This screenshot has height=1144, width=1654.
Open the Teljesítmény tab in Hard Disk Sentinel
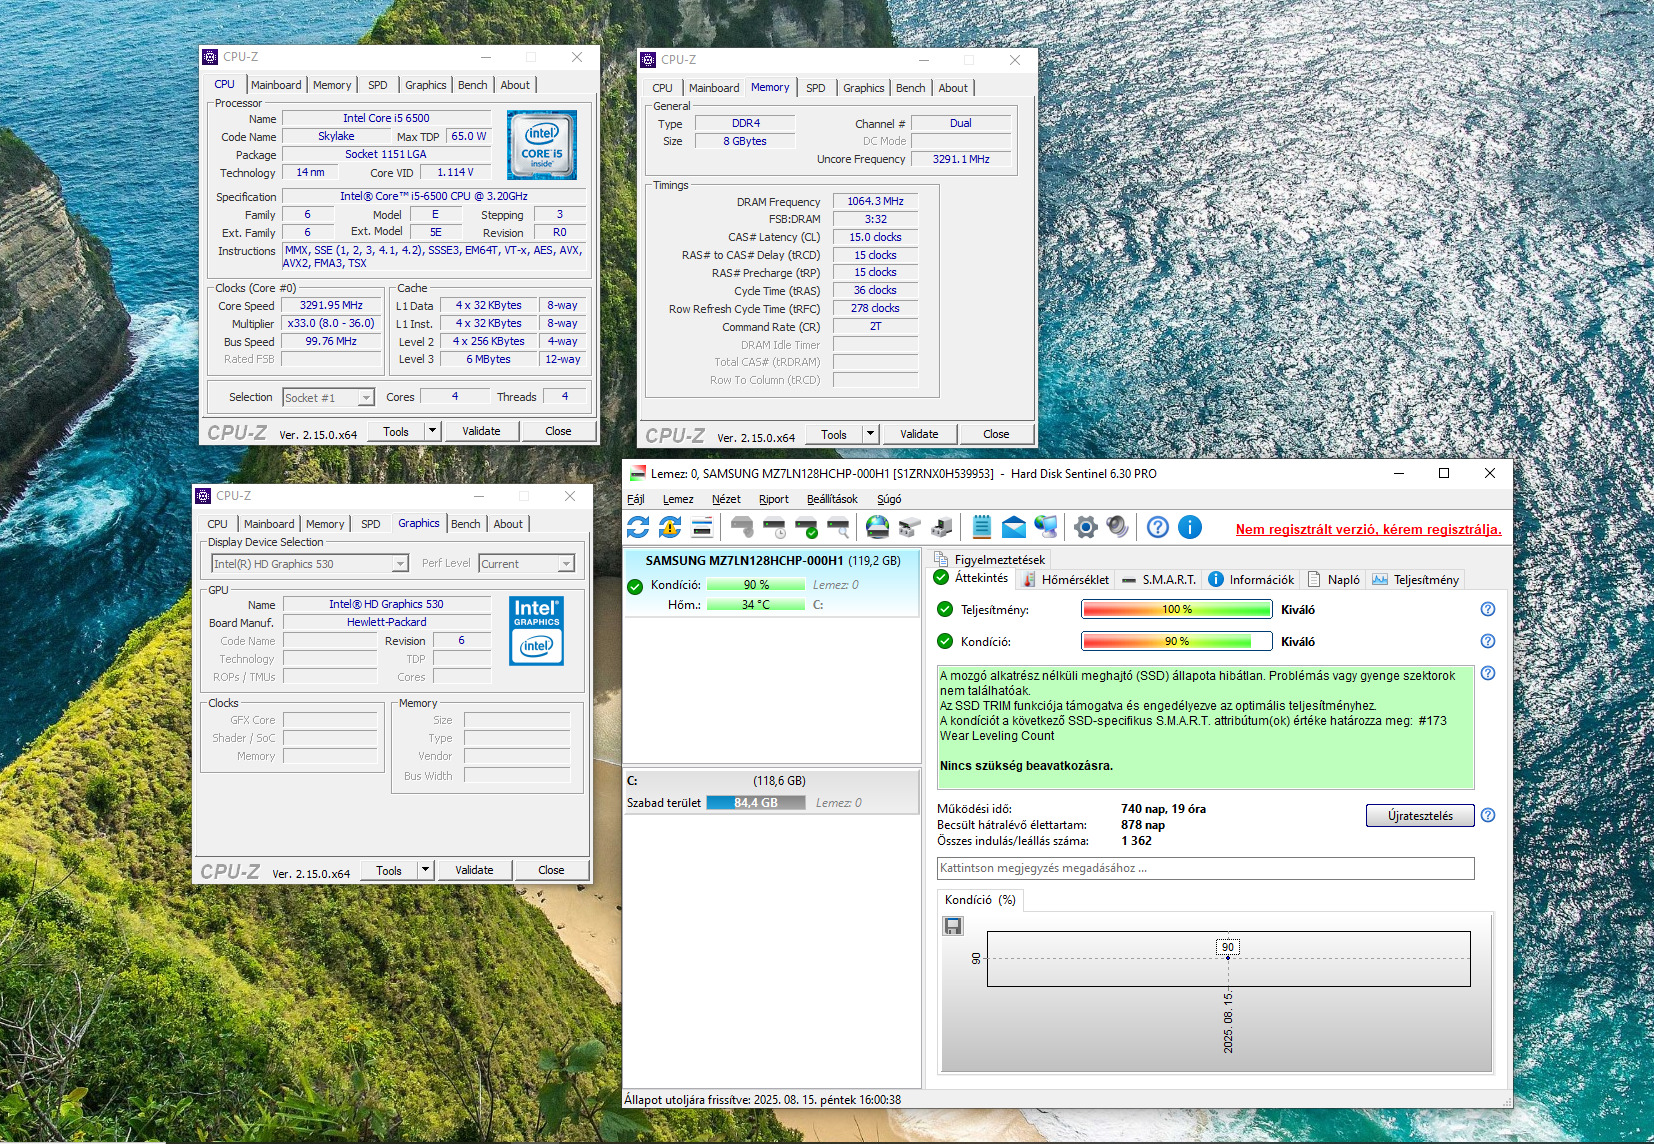1416,580
